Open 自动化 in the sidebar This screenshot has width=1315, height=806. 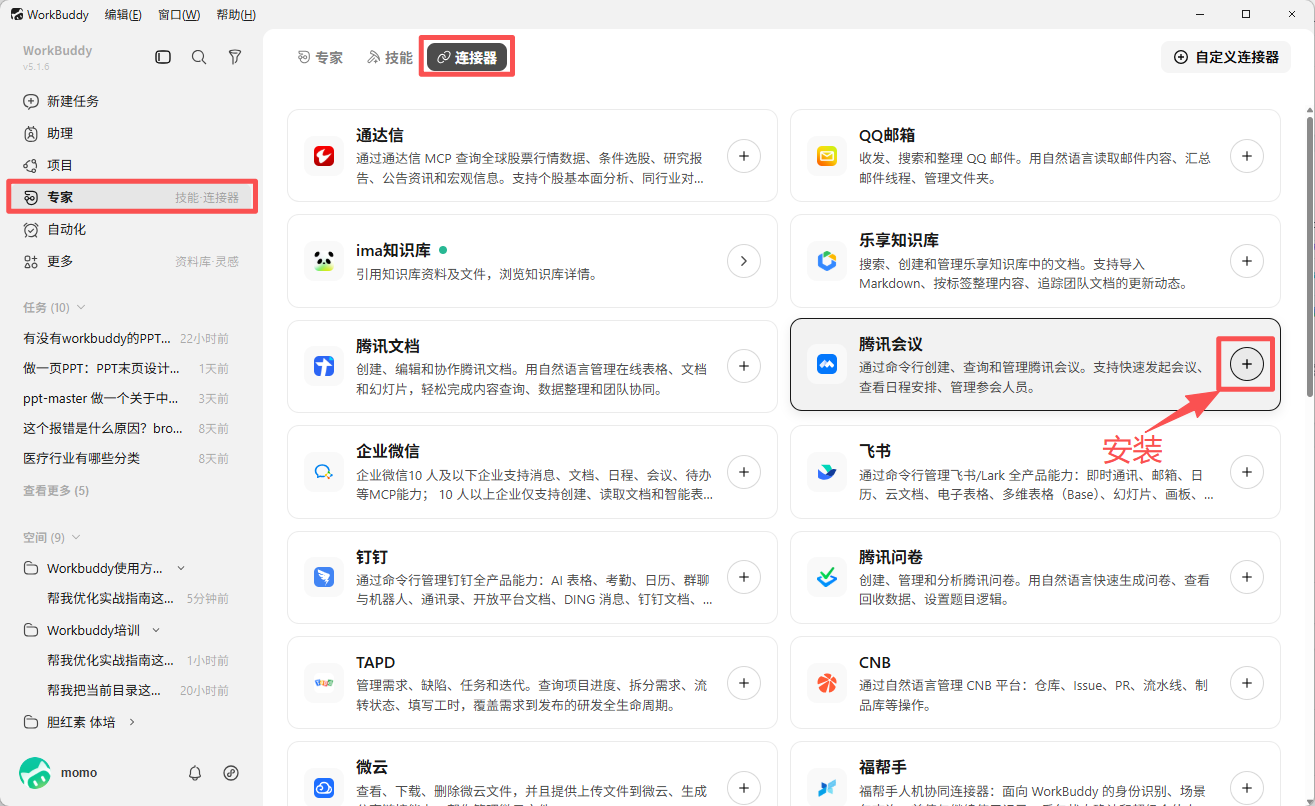click(132, 229)
